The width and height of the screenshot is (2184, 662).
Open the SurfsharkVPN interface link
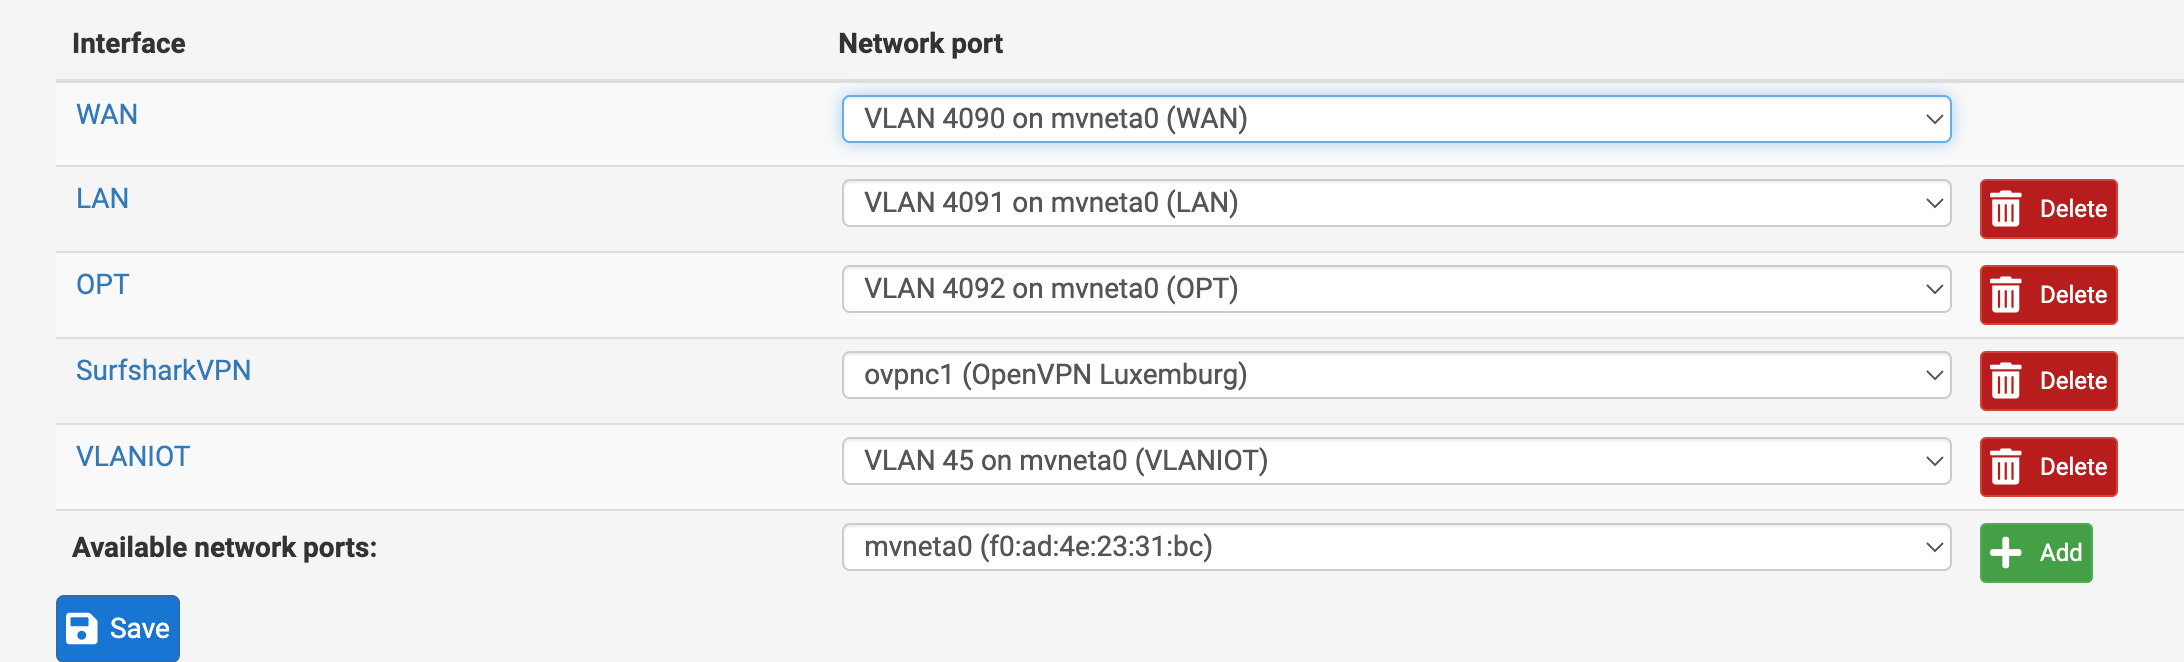pos(163,371)
